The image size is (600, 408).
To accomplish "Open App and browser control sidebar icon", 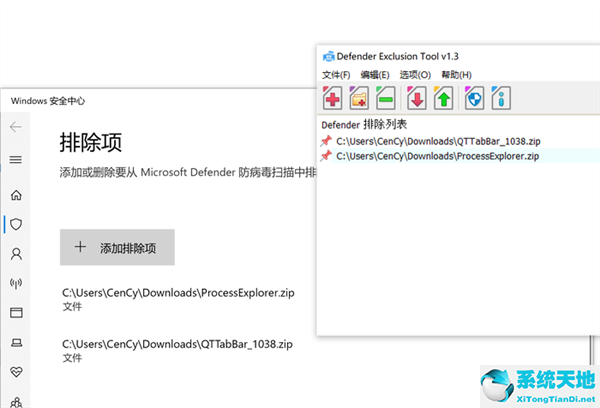I will pyautogui.click(x=16, y=313).
